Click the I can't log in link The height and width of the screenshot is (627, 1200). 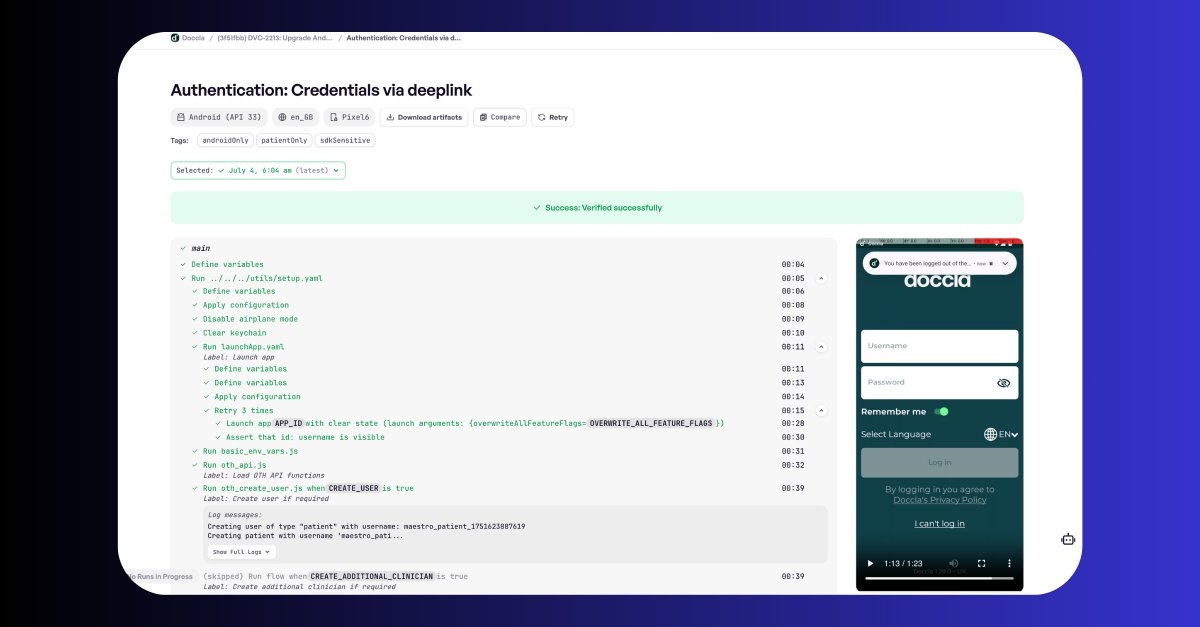click(940, 524)
